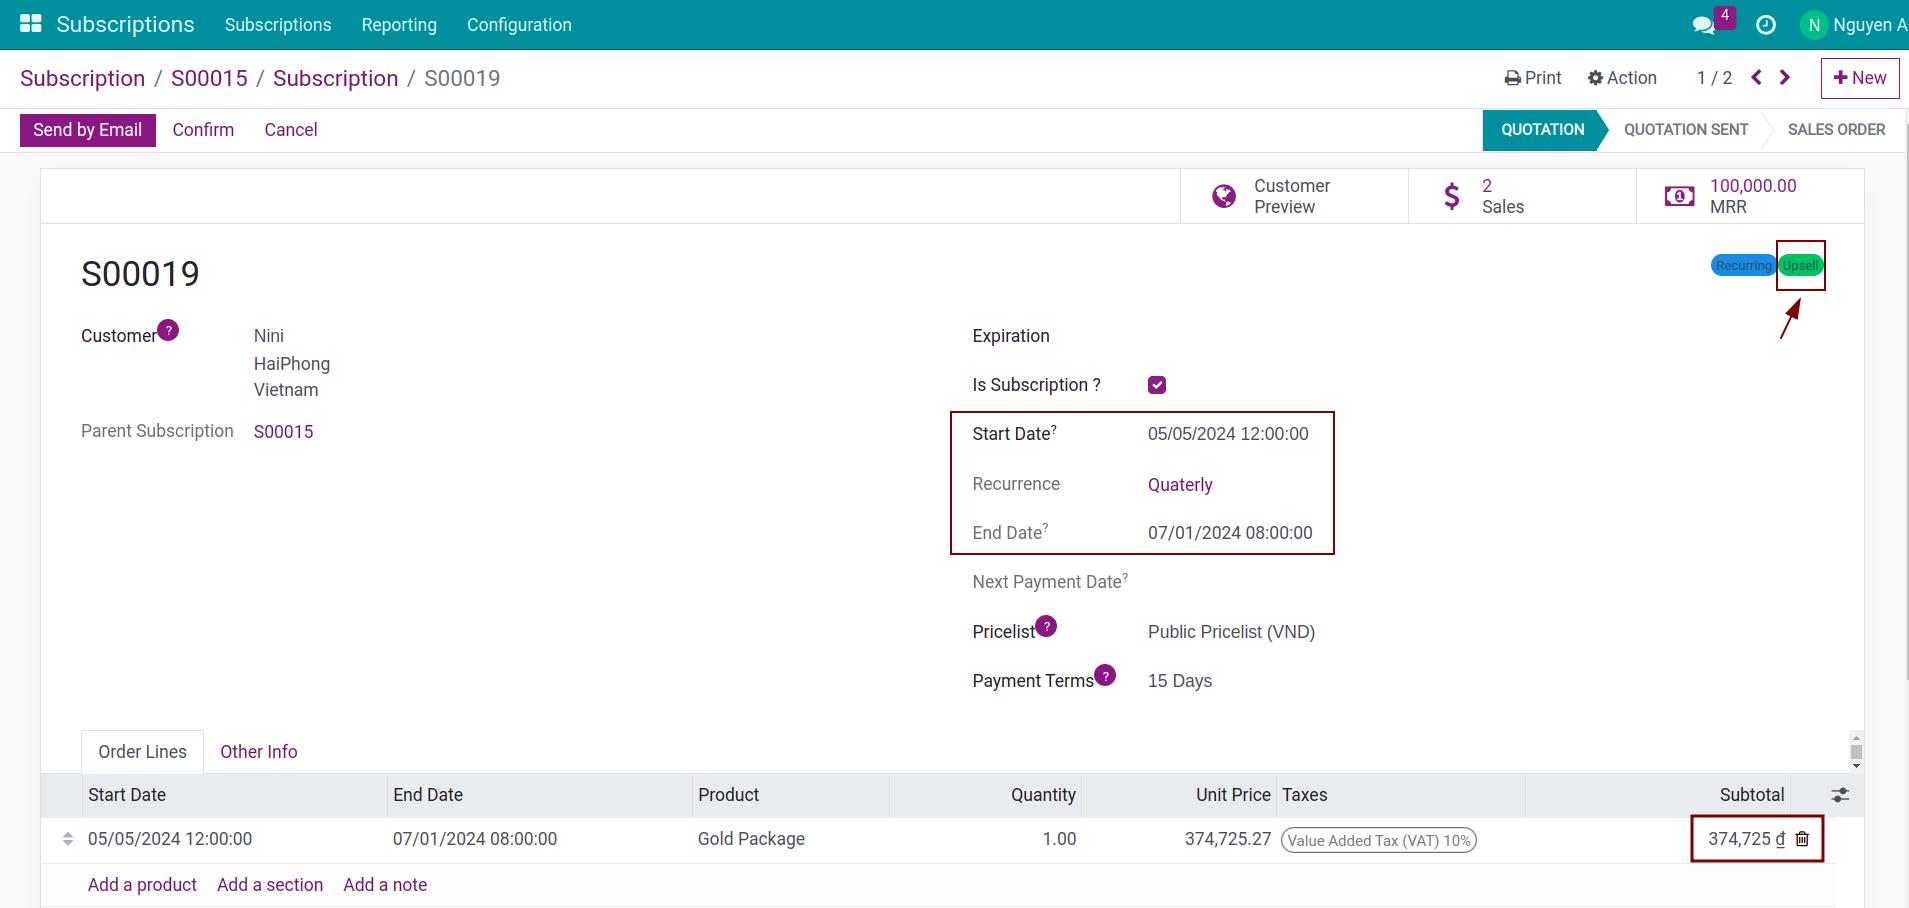Image resolution: width=1909 pixels, height=908 pixels.
Task: Open the 100,000.00 MRR stat button
Action: coord(1750,196)
